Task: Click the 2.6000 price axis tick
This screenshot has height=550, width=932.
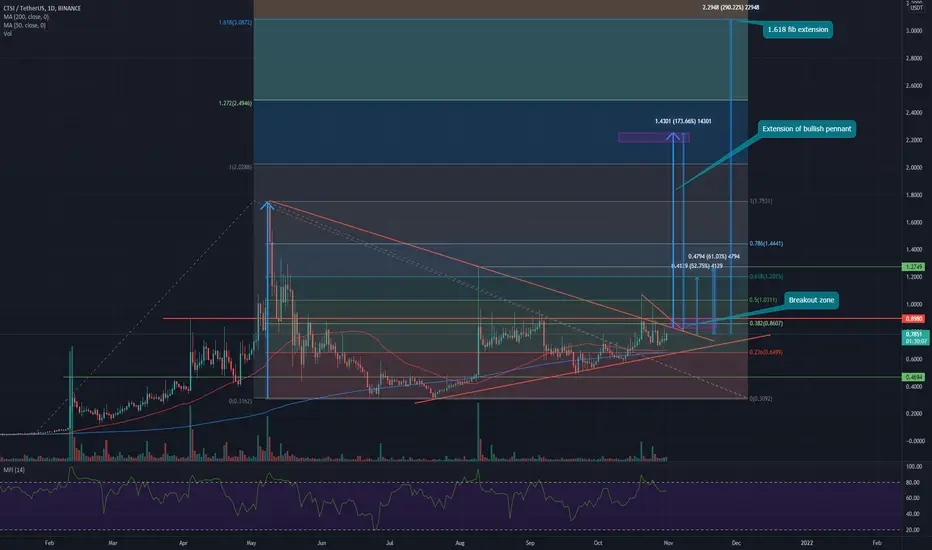Action: [x=914, y=86]
